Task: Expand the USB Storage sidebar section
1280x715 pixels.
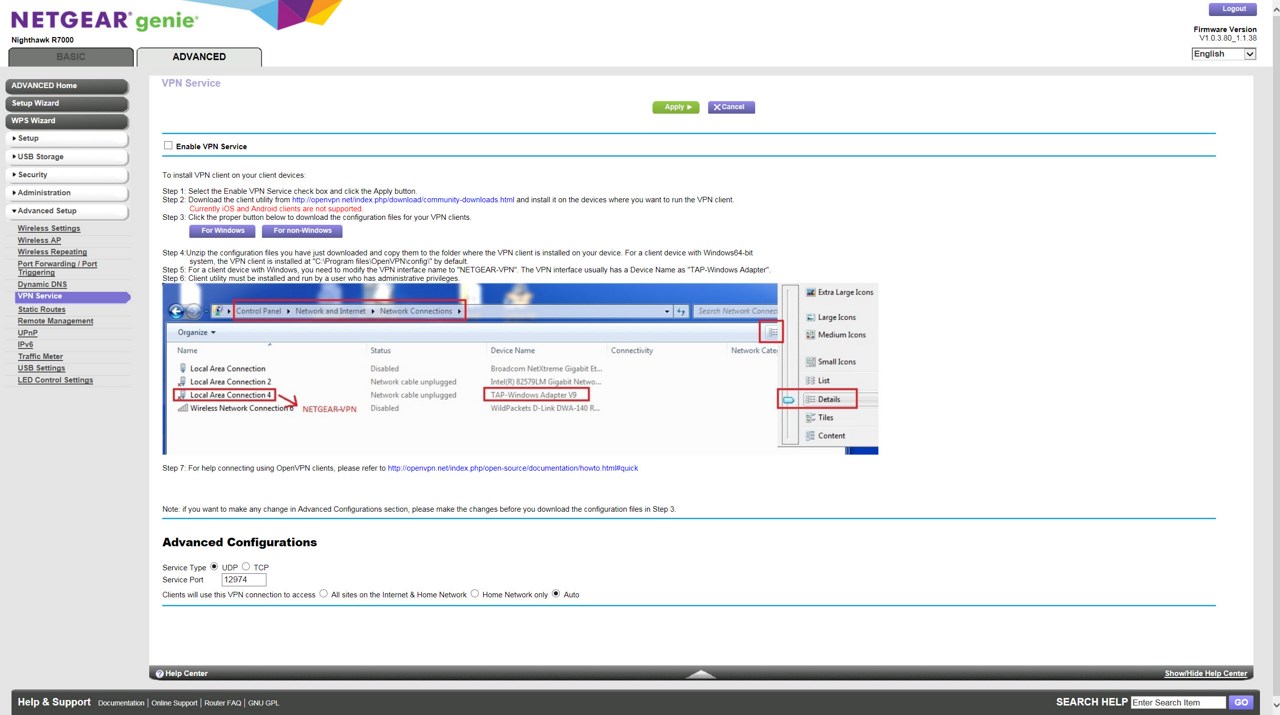Action: pyautogui.click(x=67, y=157)
